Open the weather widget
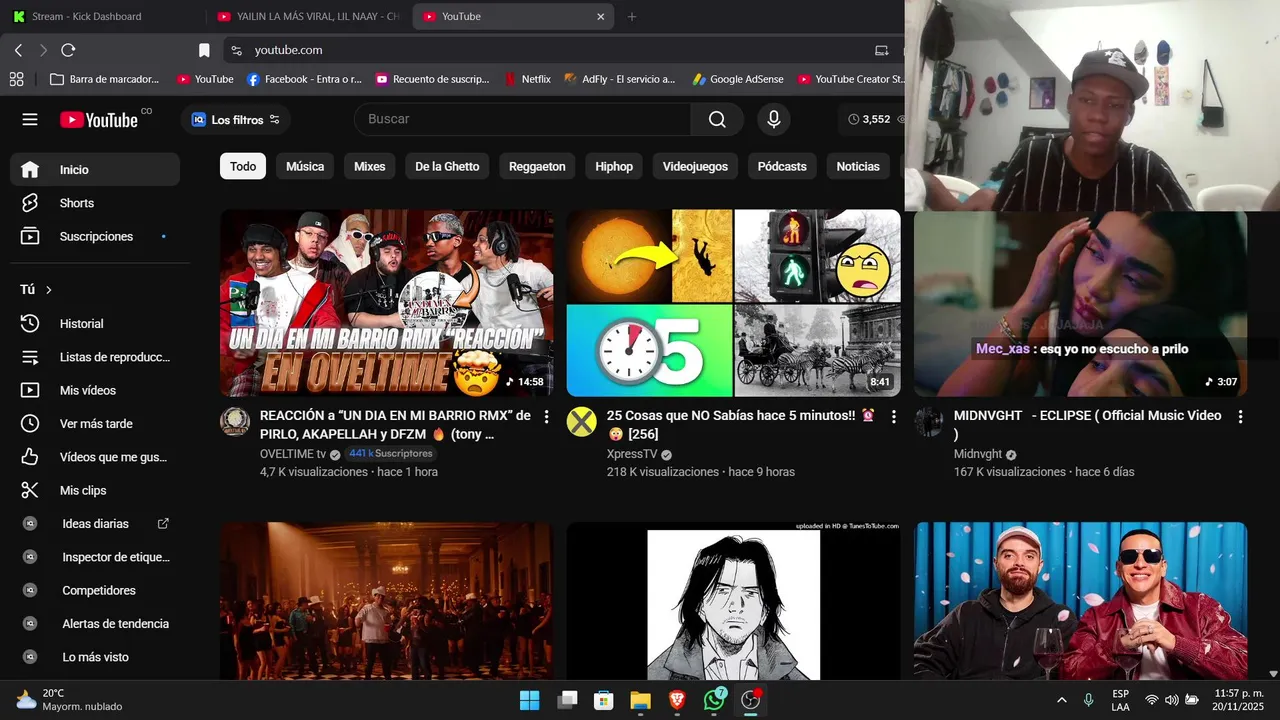The image size is (1280, 720). (68, 700)
